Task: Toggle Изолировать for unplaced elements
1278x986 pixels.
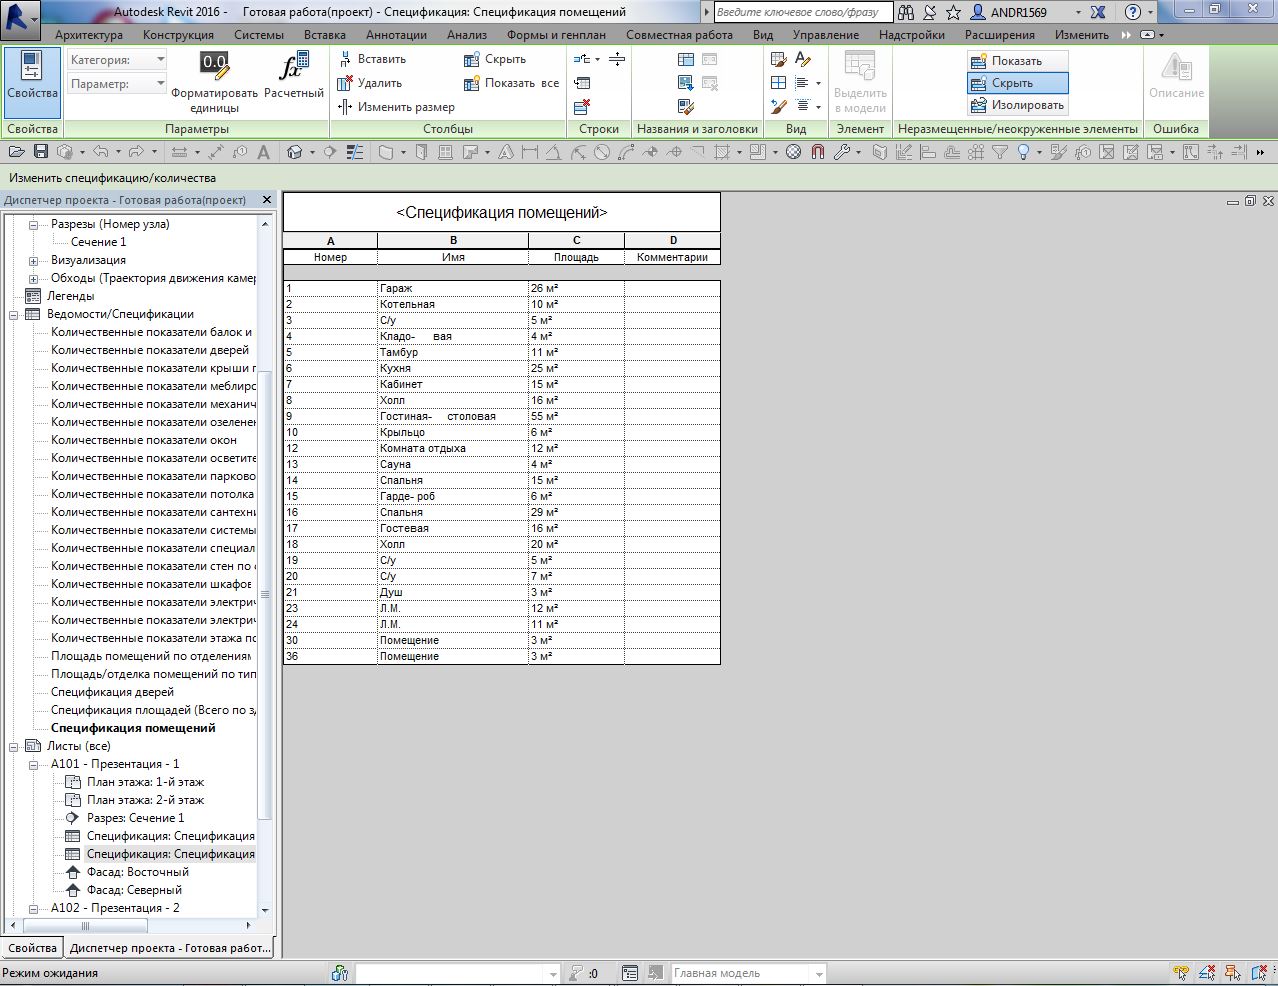Action: (x=1017, y=105)
